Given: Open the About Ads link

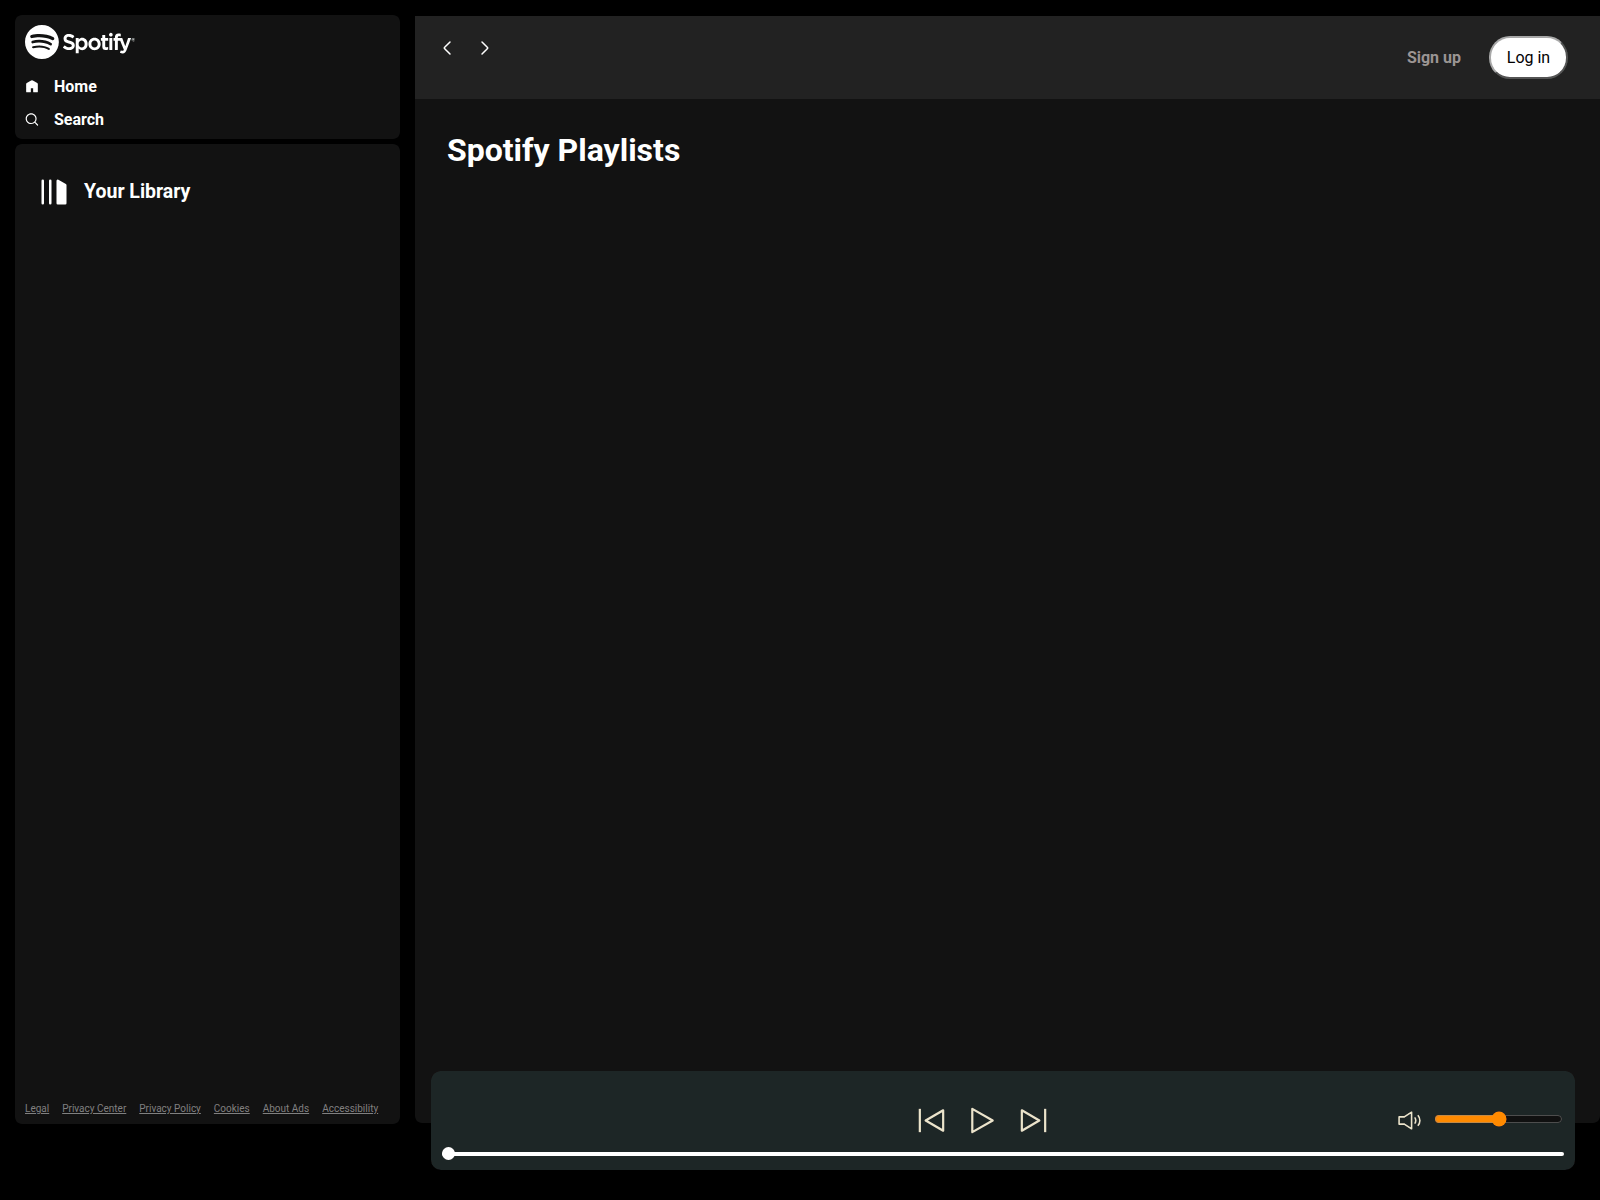Looking at the screenshot, I should (286, 1108).
